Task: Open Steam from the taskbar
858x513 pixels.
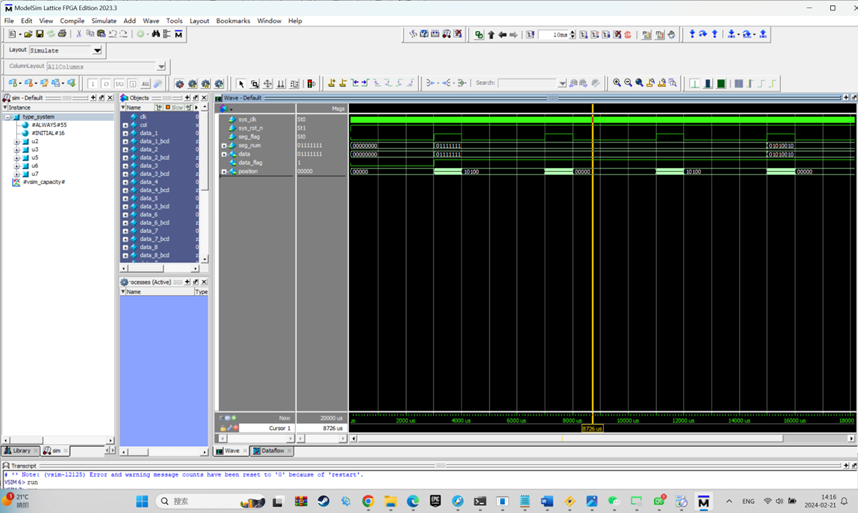Action: pos(323,501)
